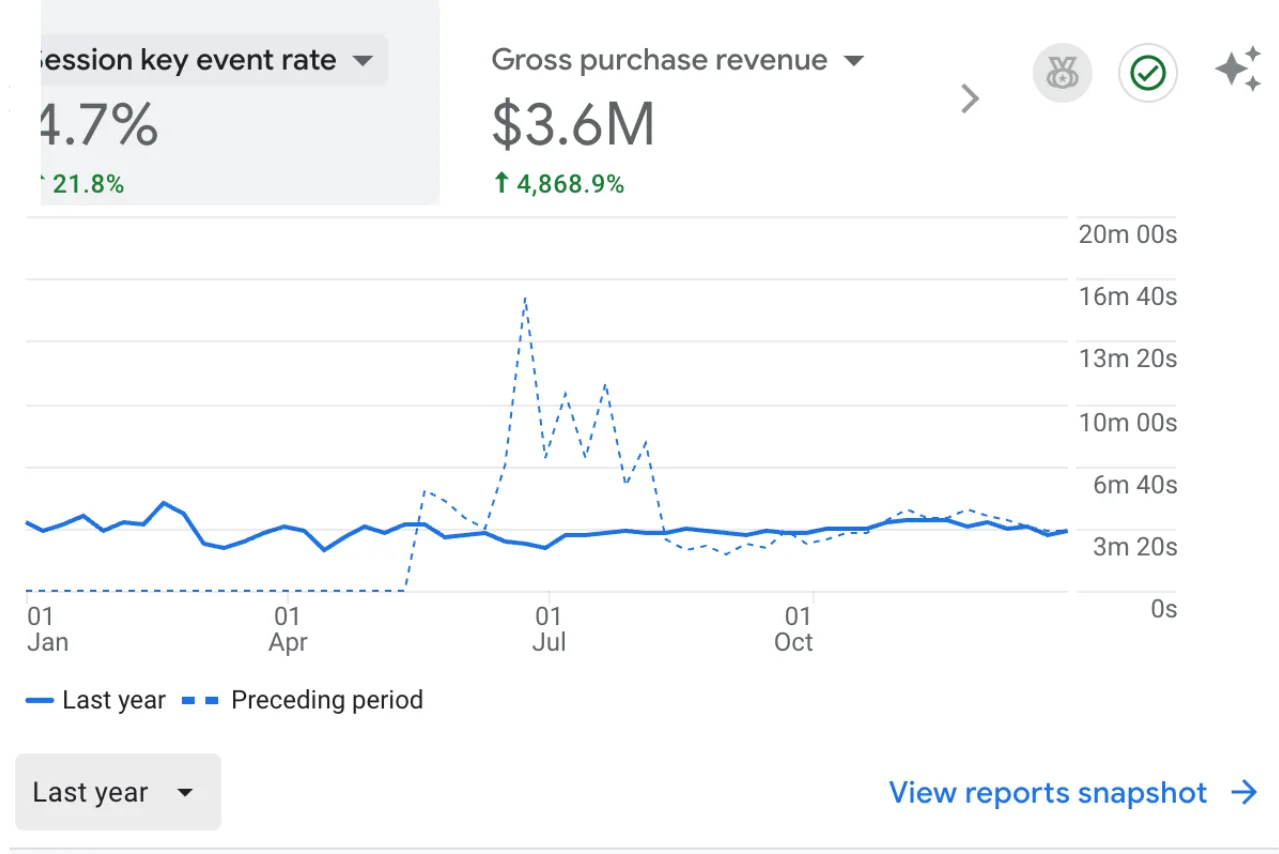1279x854 pixels.
Task: Open the Last year date range dropdown
Action: 118,793
